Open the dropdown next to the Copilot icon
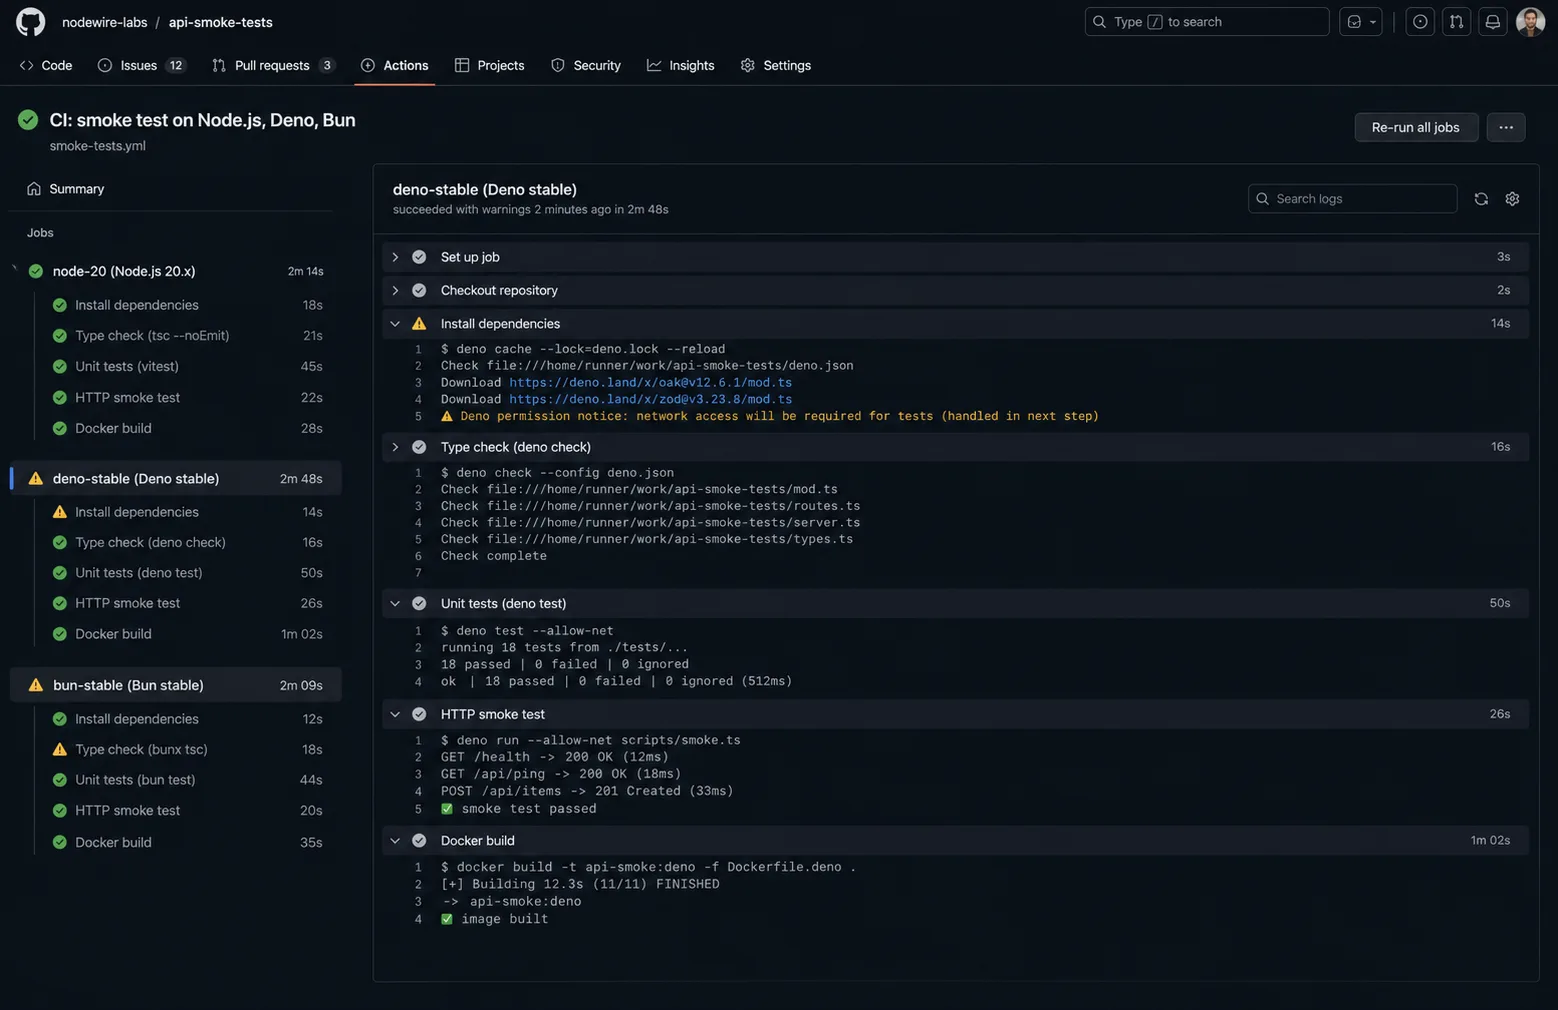Image resolution: width=1558 pixels, height=1010 pixels. [1373, 22]
